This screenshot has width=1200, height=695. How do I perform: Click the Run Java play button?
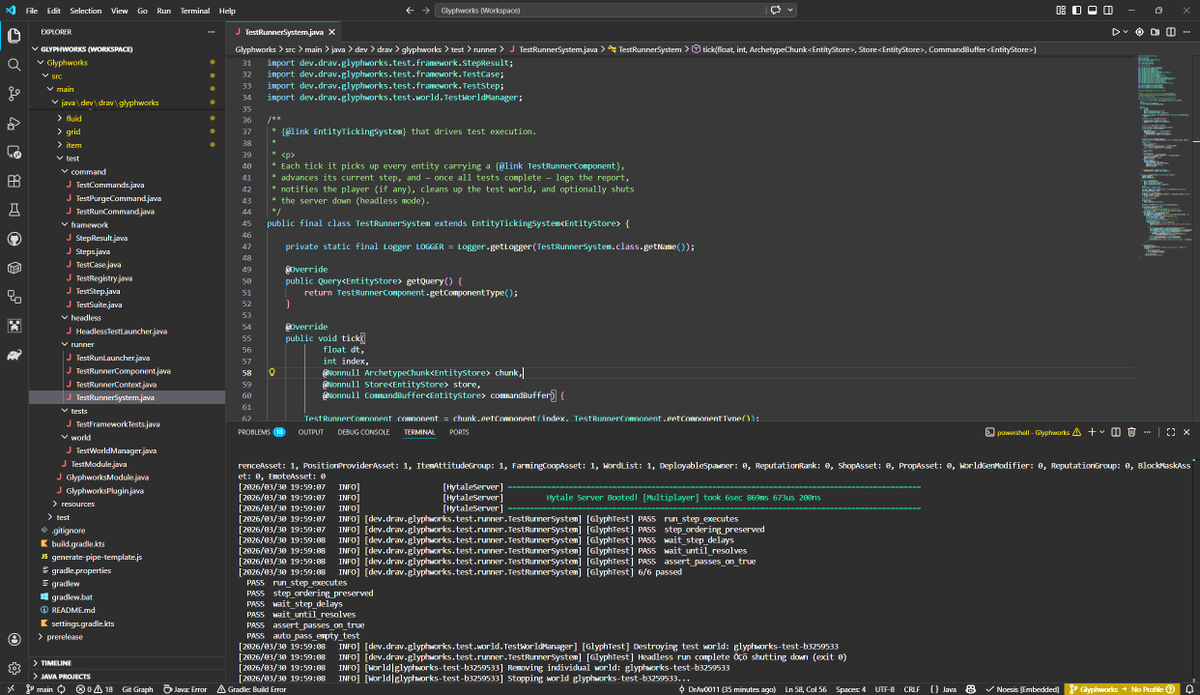(x=1116, y=32)
